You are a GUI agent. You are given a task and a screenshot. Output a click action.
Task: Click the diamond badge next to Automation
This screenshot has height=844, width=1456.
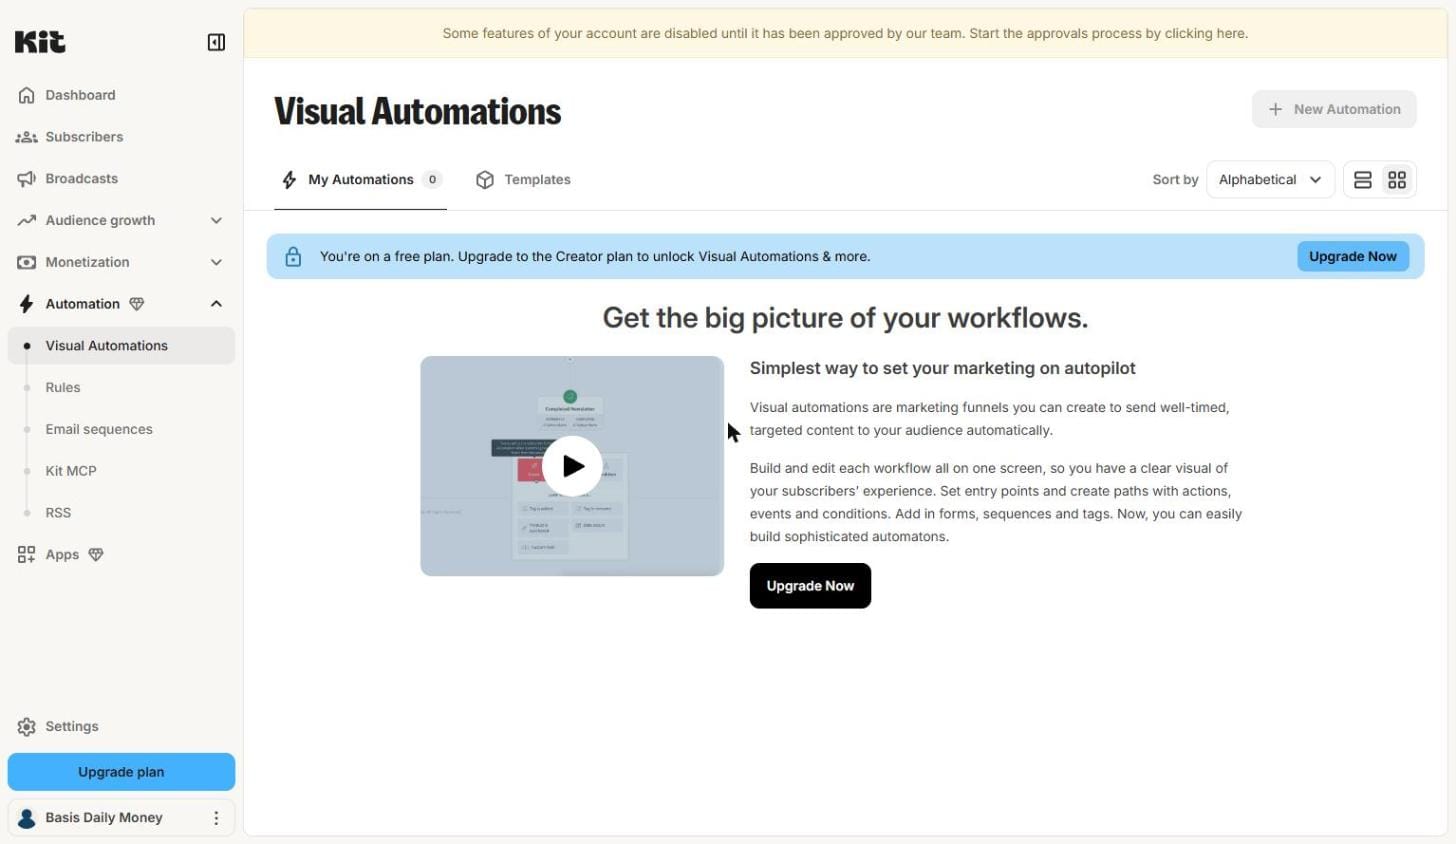137,304
